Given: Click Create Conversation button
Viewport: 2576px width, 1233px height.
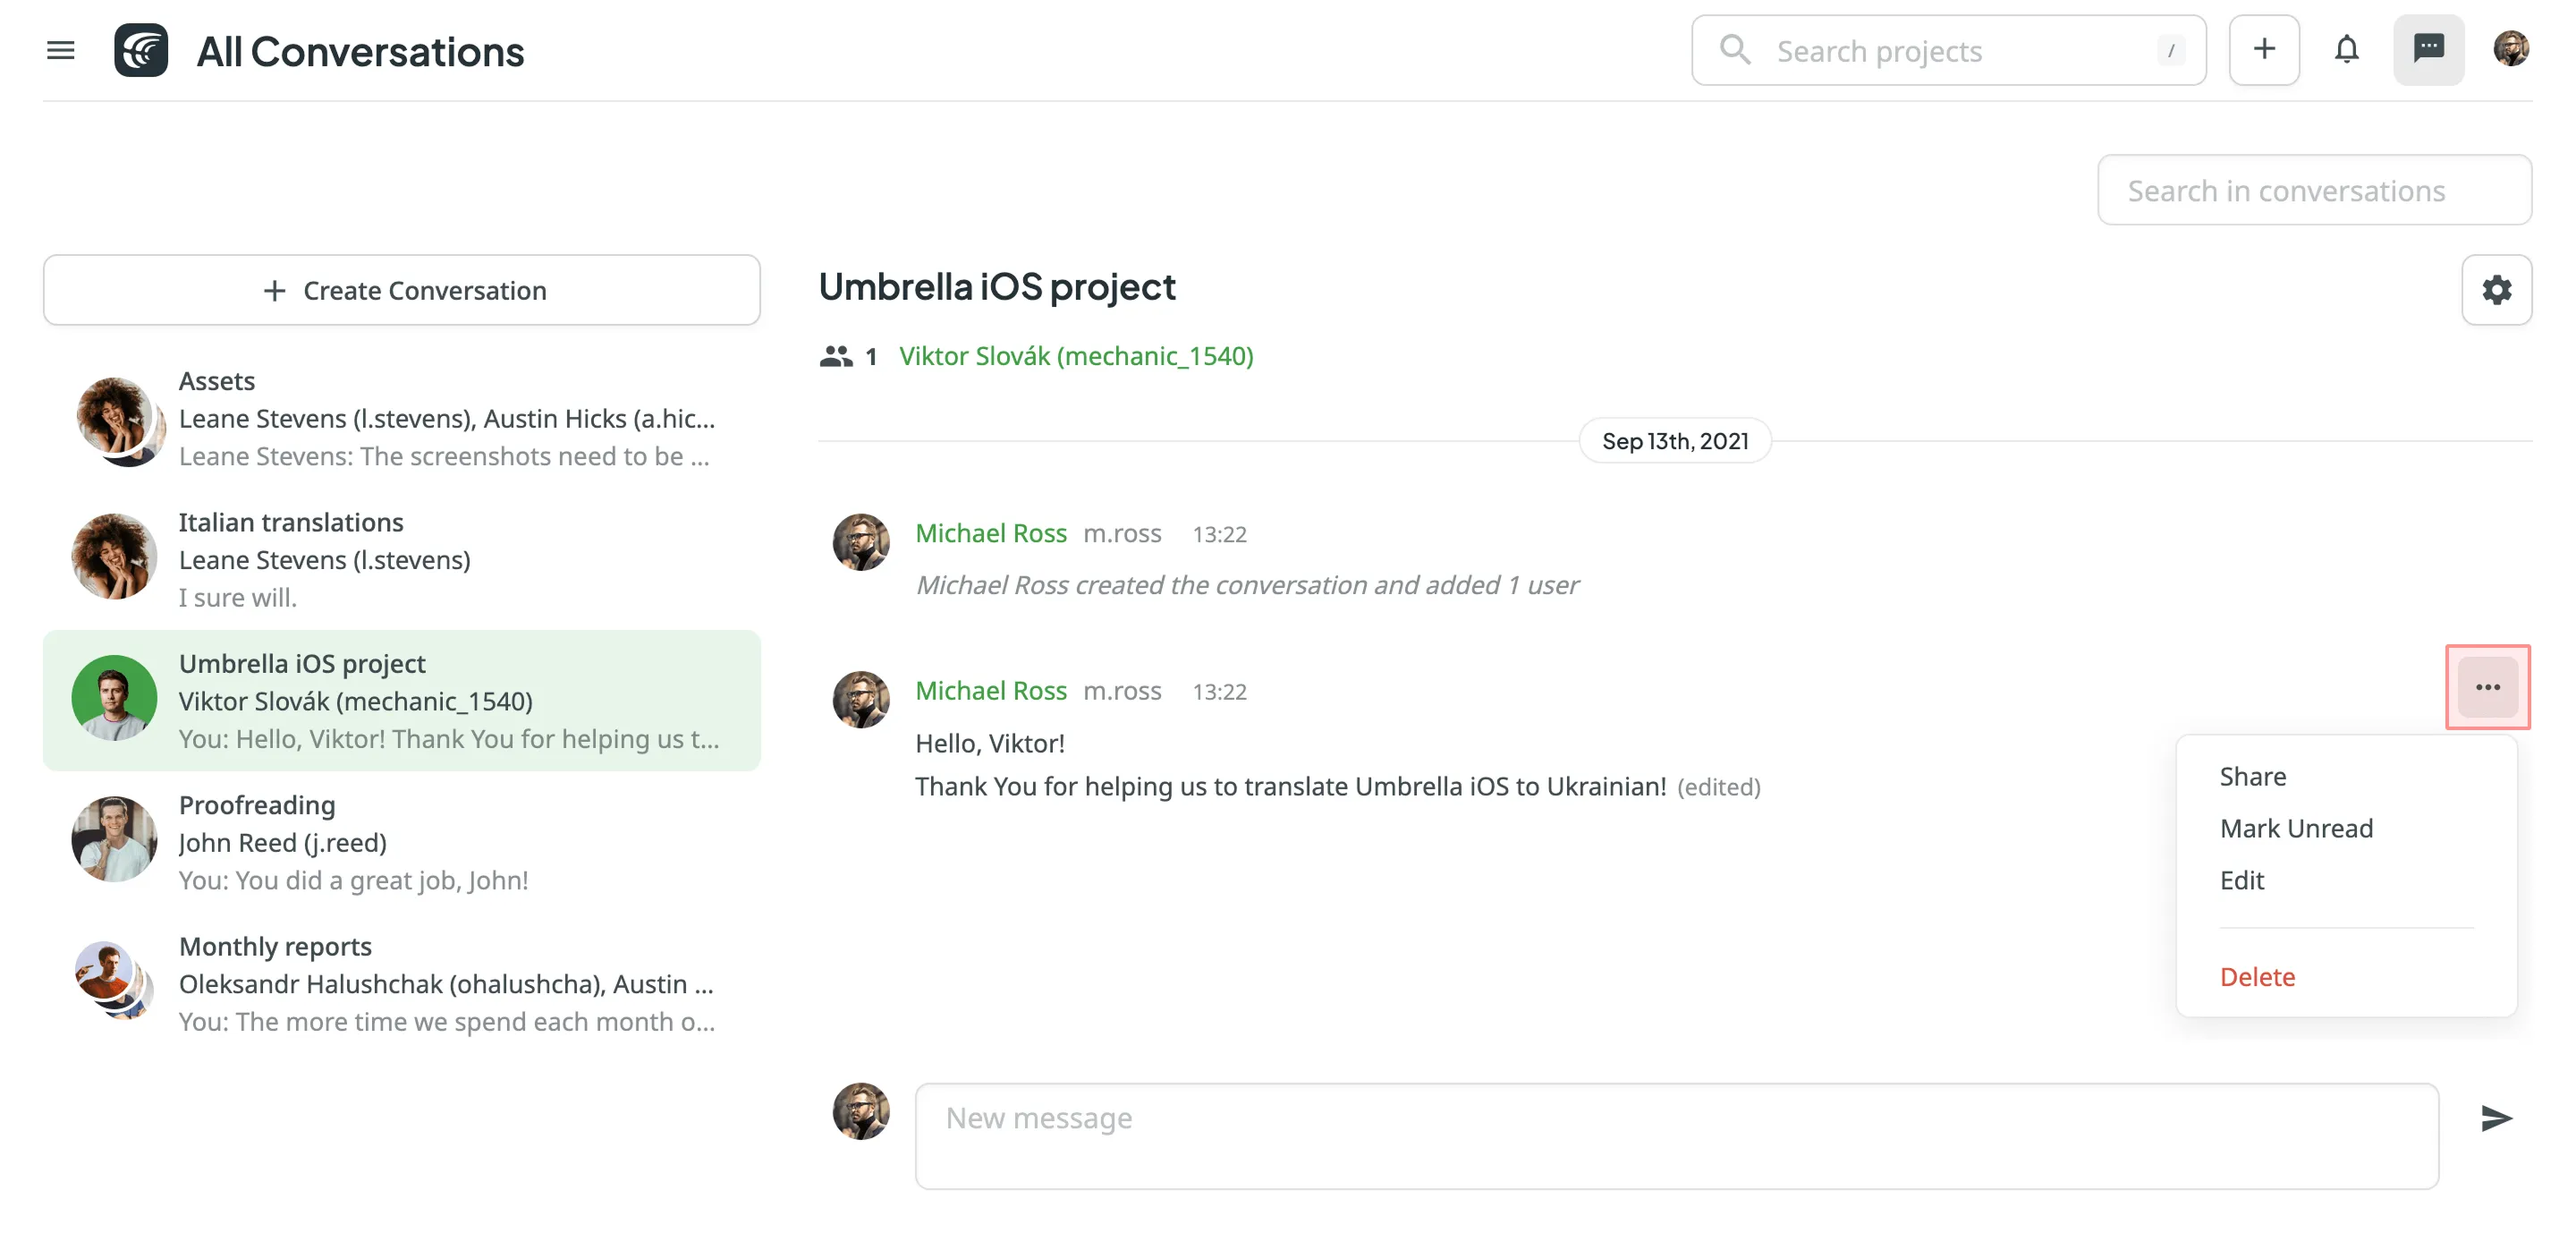Looking at the screenshot, I should tap(402, 290).
